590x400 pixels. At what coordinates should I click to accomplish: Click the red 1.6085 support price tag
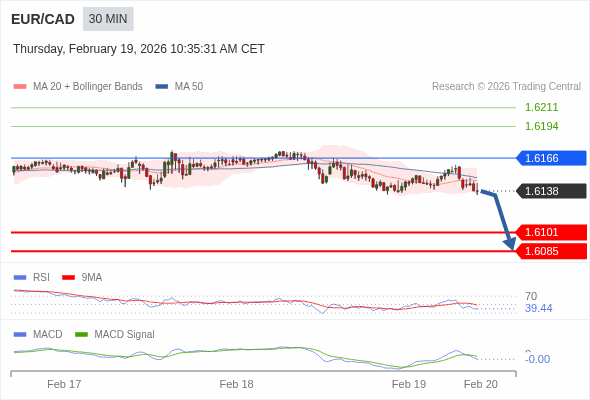551,251
